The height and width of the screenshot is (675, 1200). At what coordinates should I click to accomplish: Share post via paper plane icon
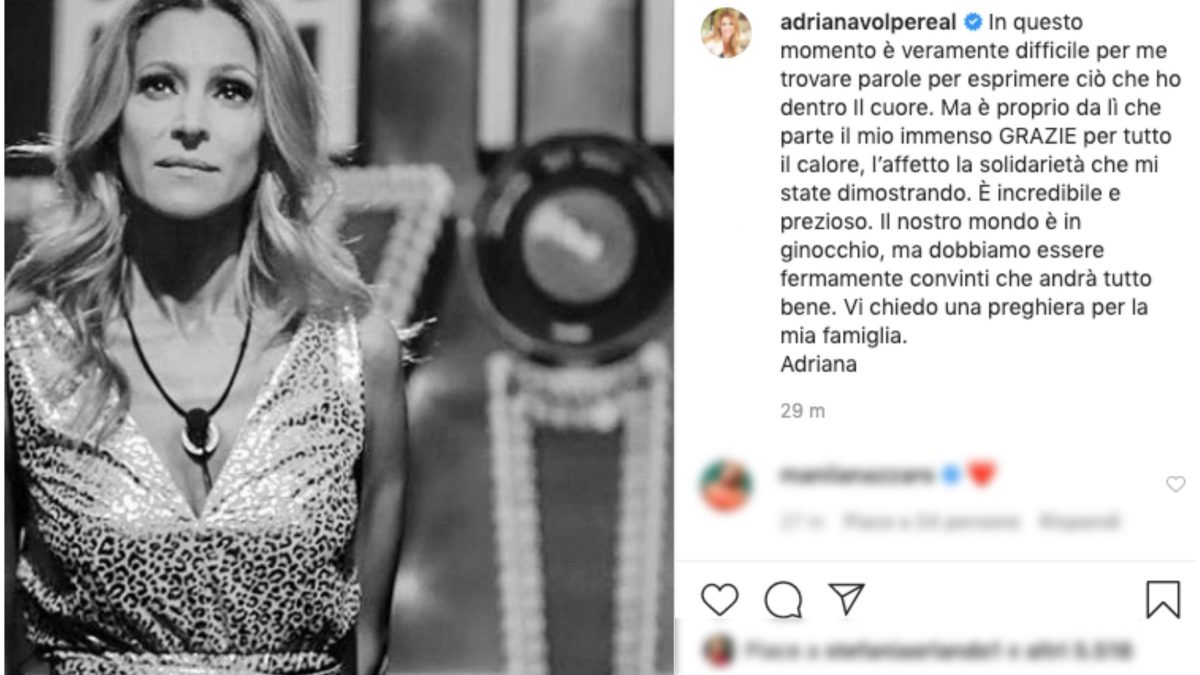click(847, 599)
